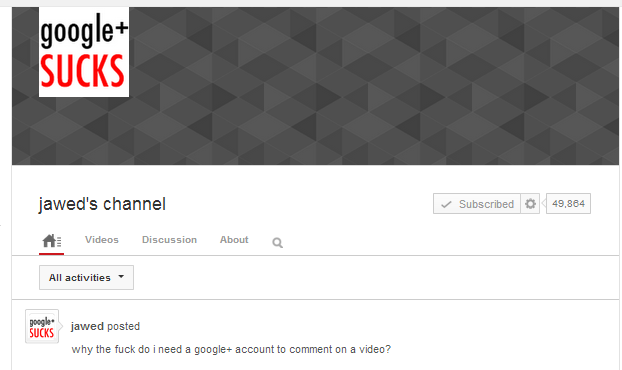
Task: Click the jawed's channel title
Action: [x=102, y=204]
